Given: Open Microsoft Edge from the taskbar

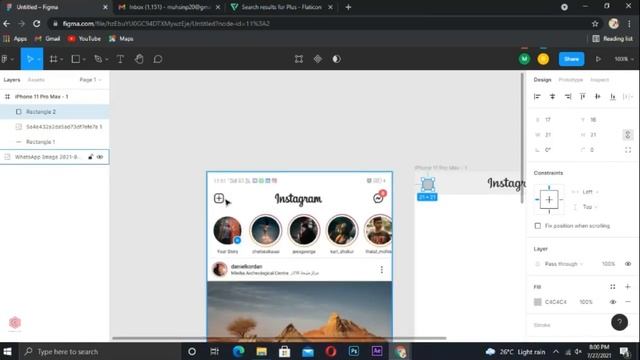Looking at the screenshot, I should coord(238,351).
